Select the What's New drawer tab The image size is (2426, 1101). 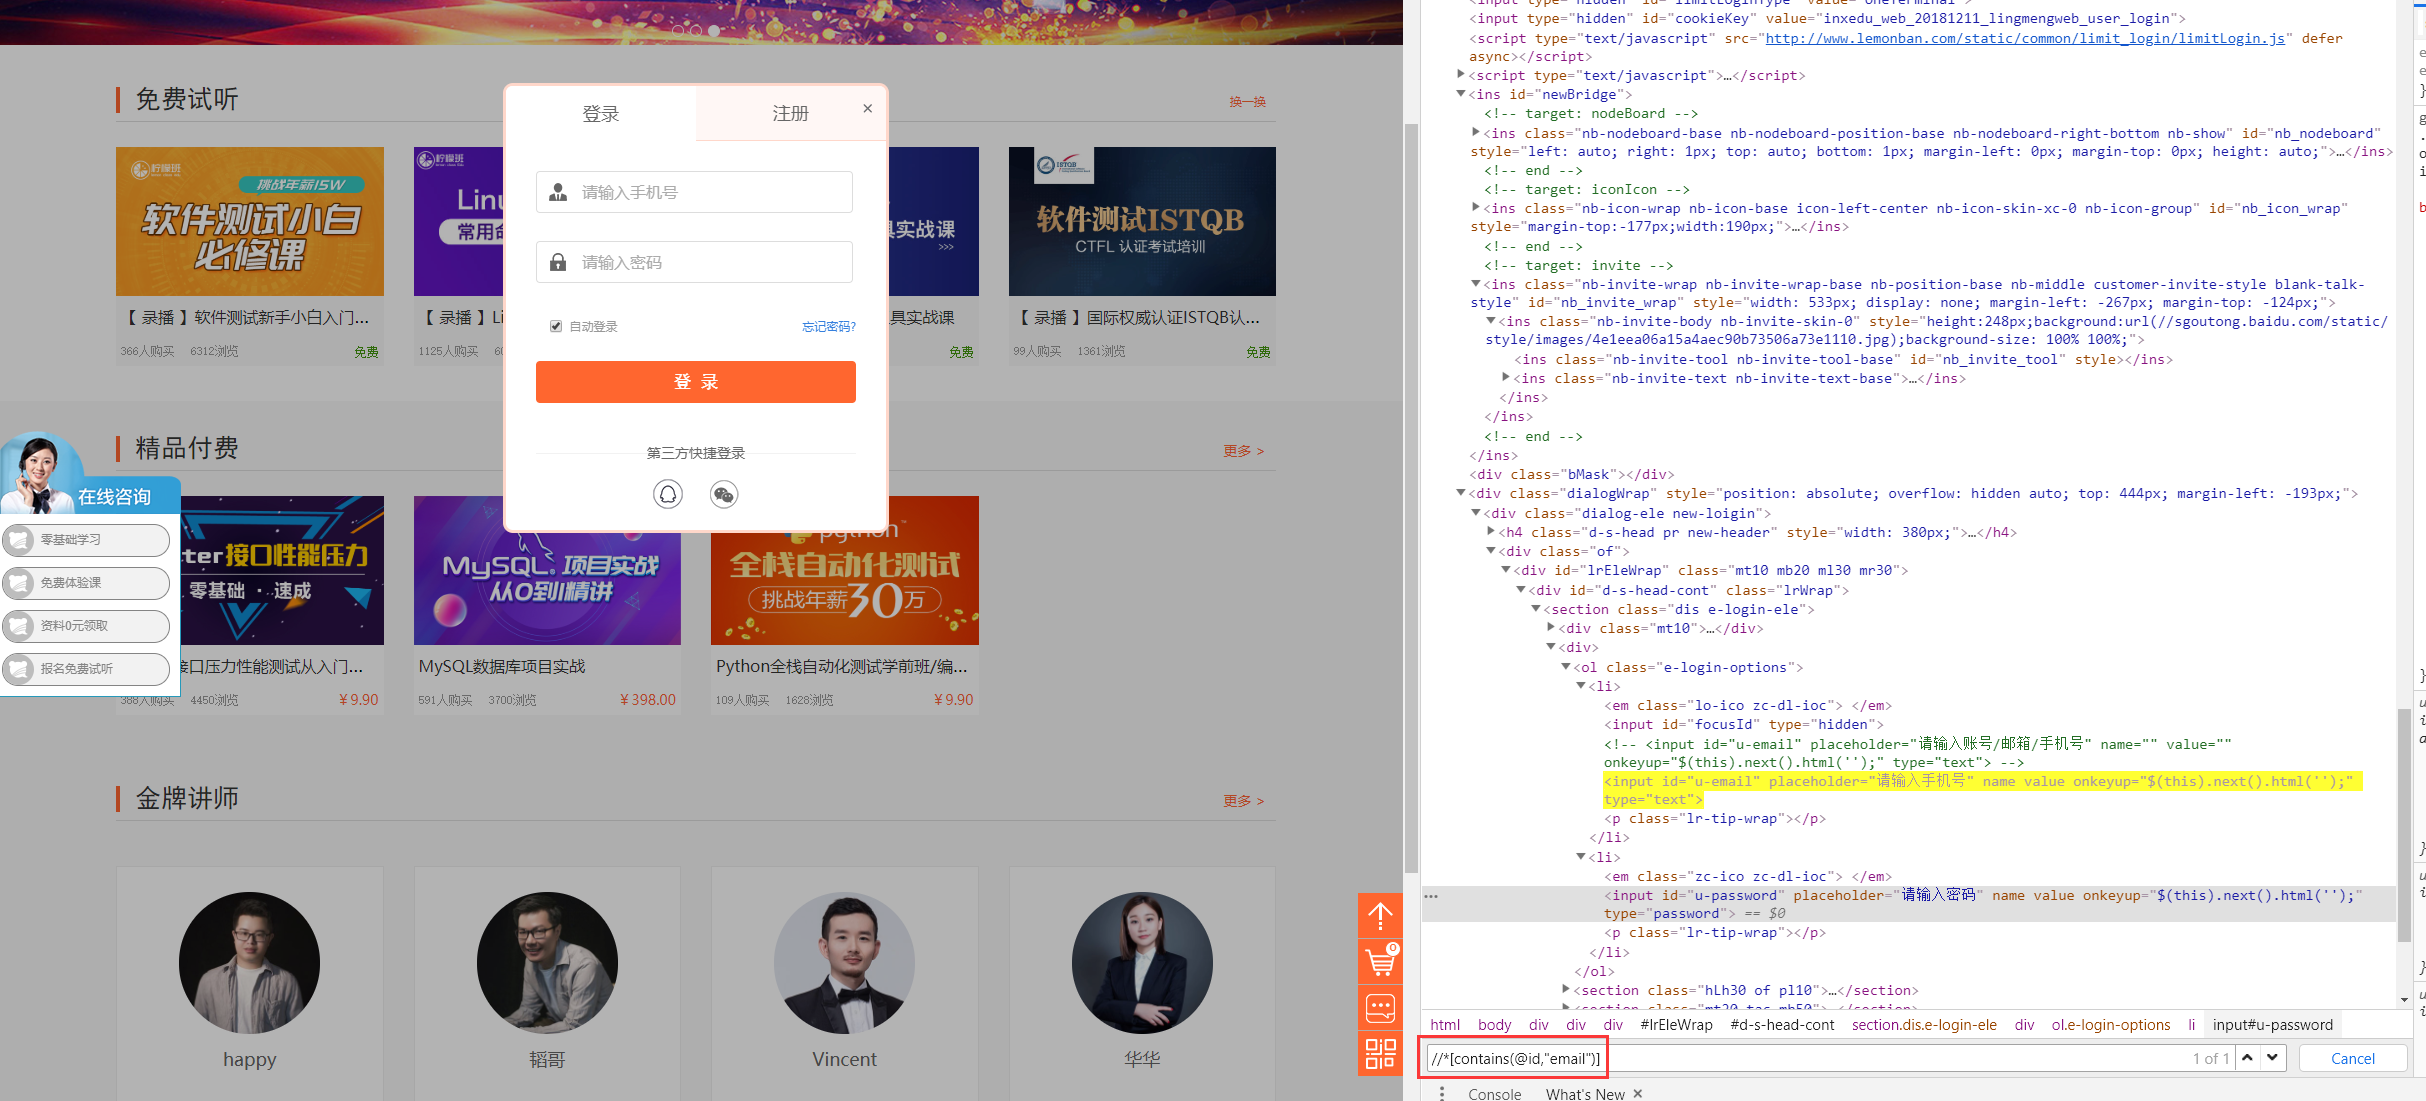click(x=1585, y=1094)
